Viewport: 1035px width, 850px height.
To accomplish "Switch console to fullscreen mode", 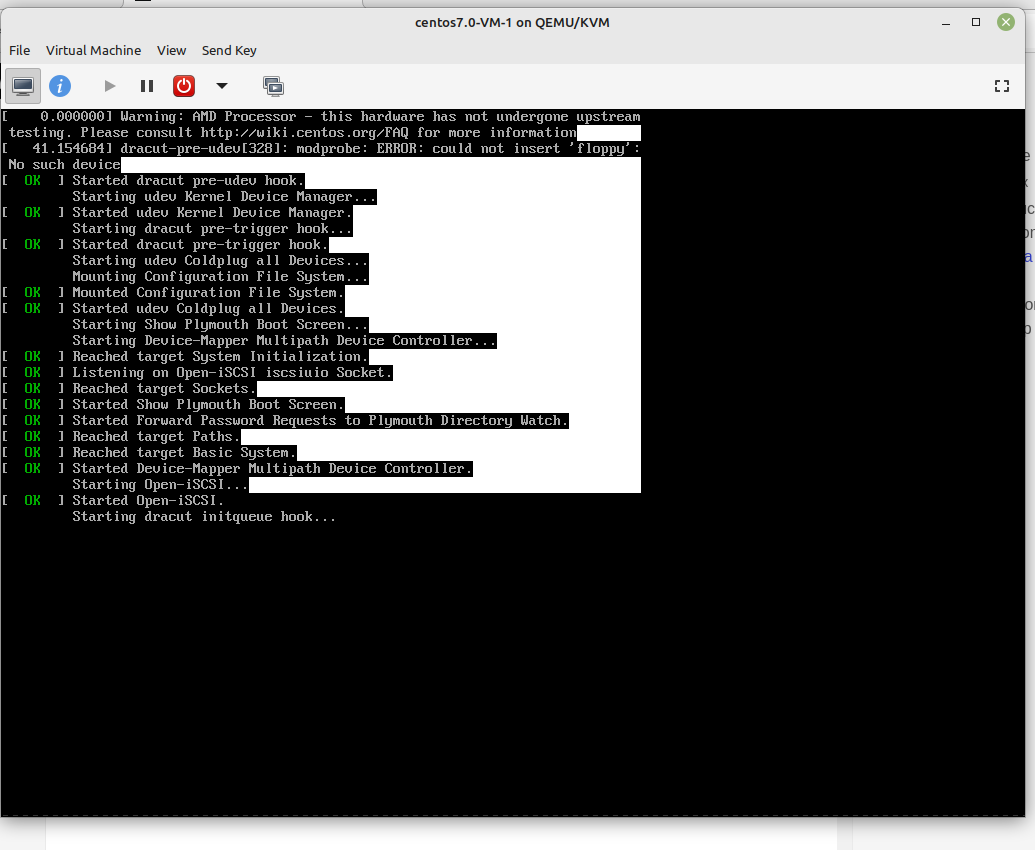I will tap(1002, 86).
